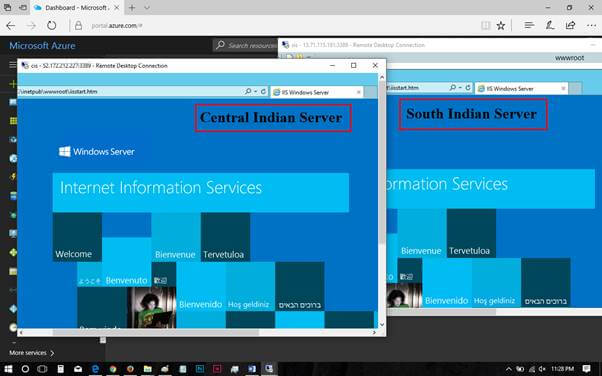
Task: Click photo thumbnail tile in Central window
Action: [x=152, y=307]
